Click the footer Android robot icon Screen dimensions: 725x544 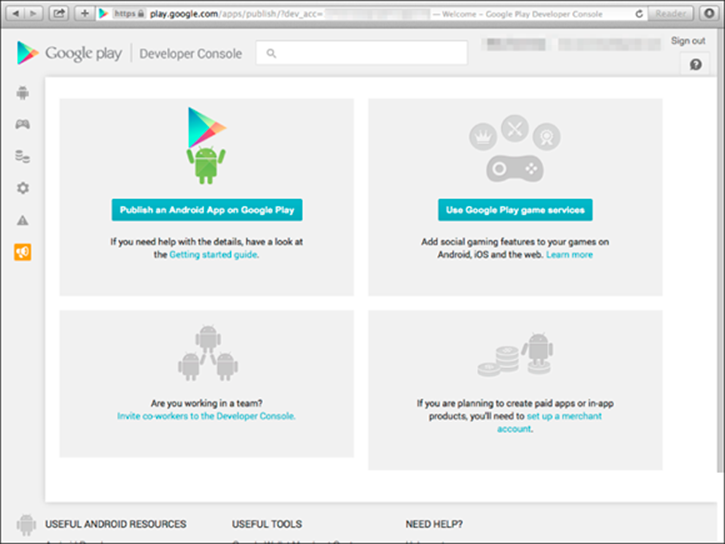26,525
